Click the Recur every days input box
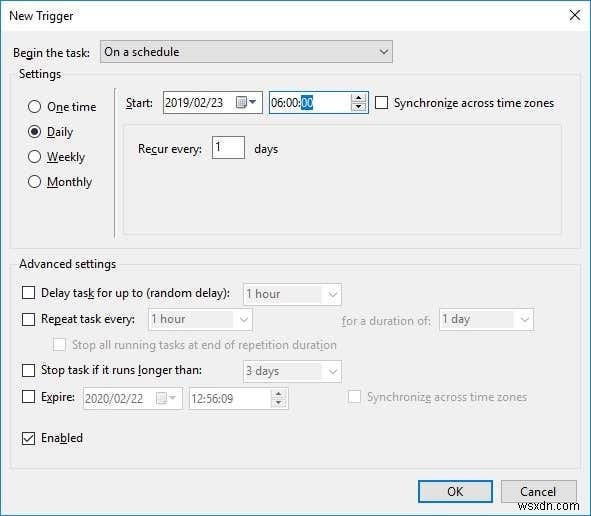 (x=228, y=147)
